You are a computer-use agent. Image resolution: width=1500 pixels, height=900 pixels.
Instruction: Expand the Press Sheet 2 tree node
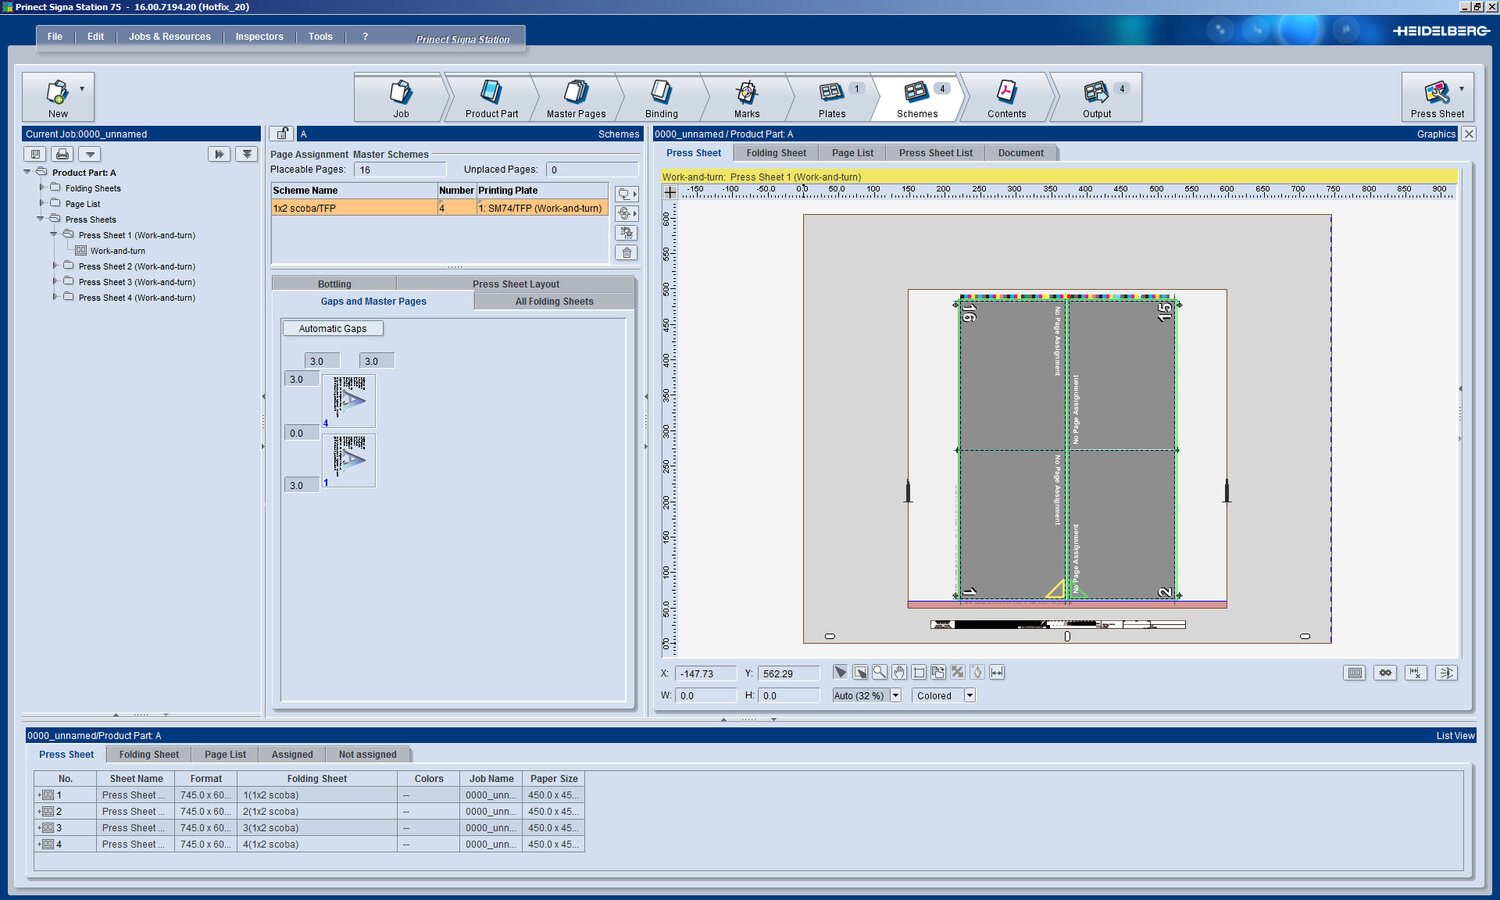(55, 266)
